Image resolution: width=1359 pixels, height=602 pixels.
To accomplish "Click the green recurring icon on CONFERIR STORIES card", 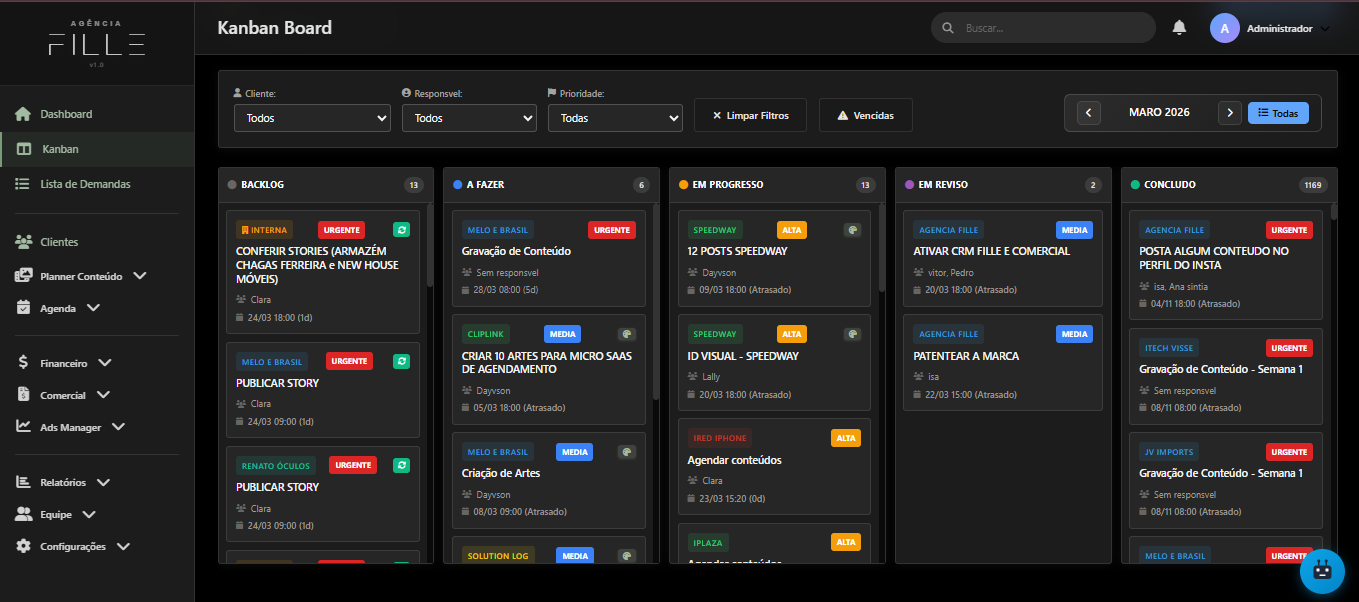I will (x=401, y=230).
